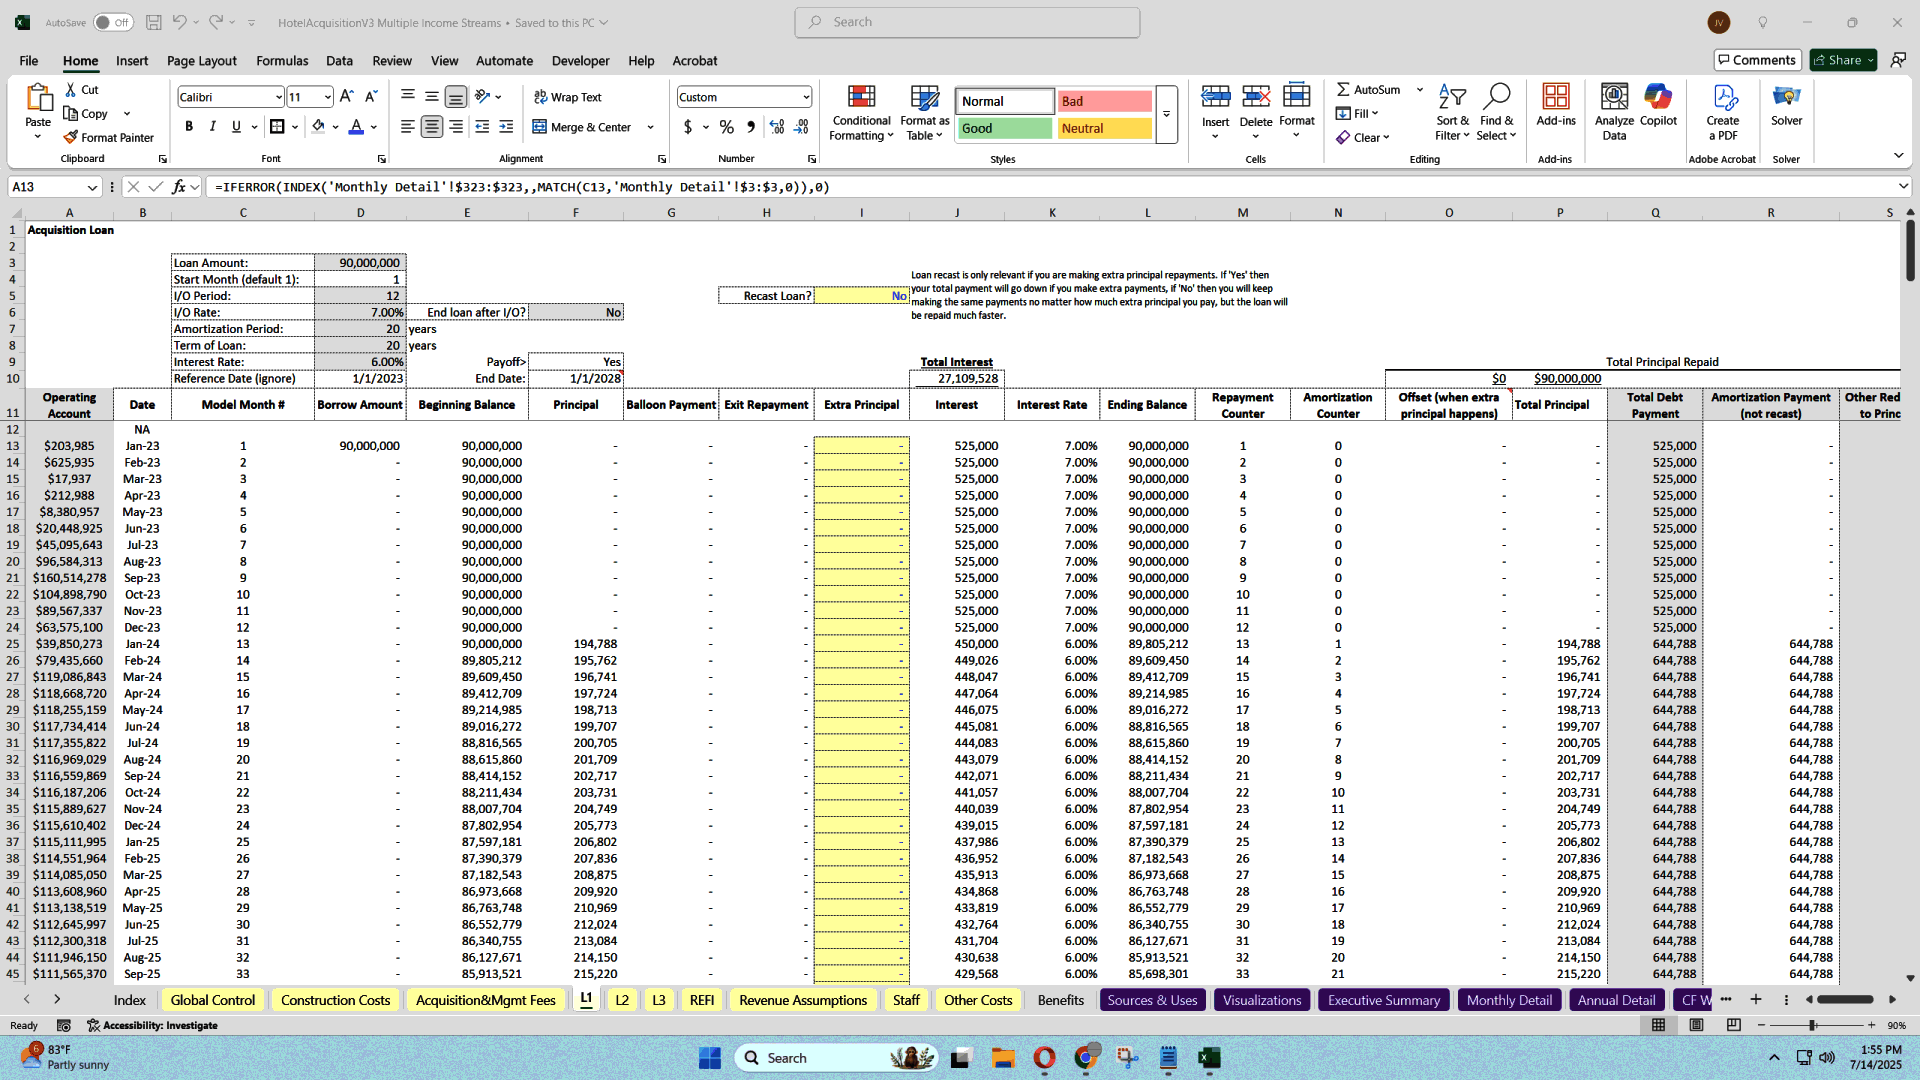Open the File menu
1920x1080 pixels.
(29, 61)
